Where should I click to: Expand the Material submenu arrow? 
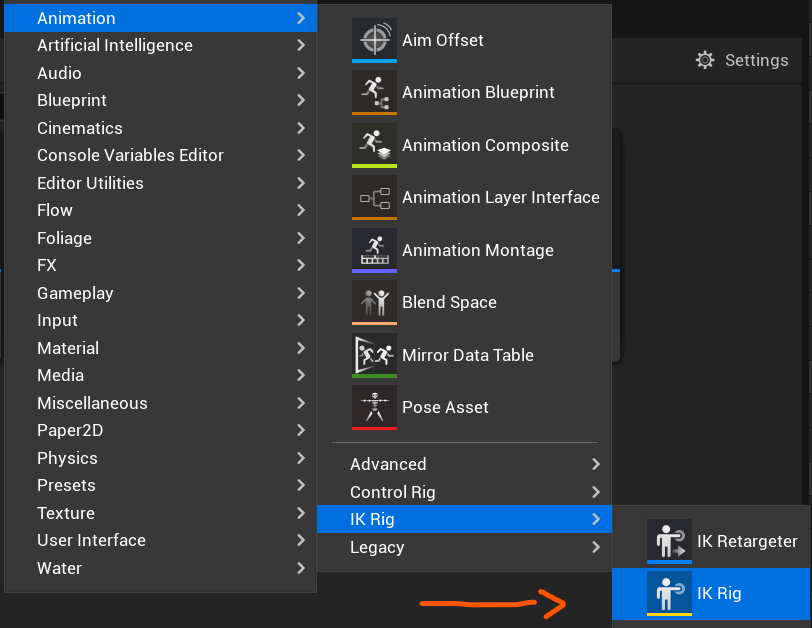301,348
